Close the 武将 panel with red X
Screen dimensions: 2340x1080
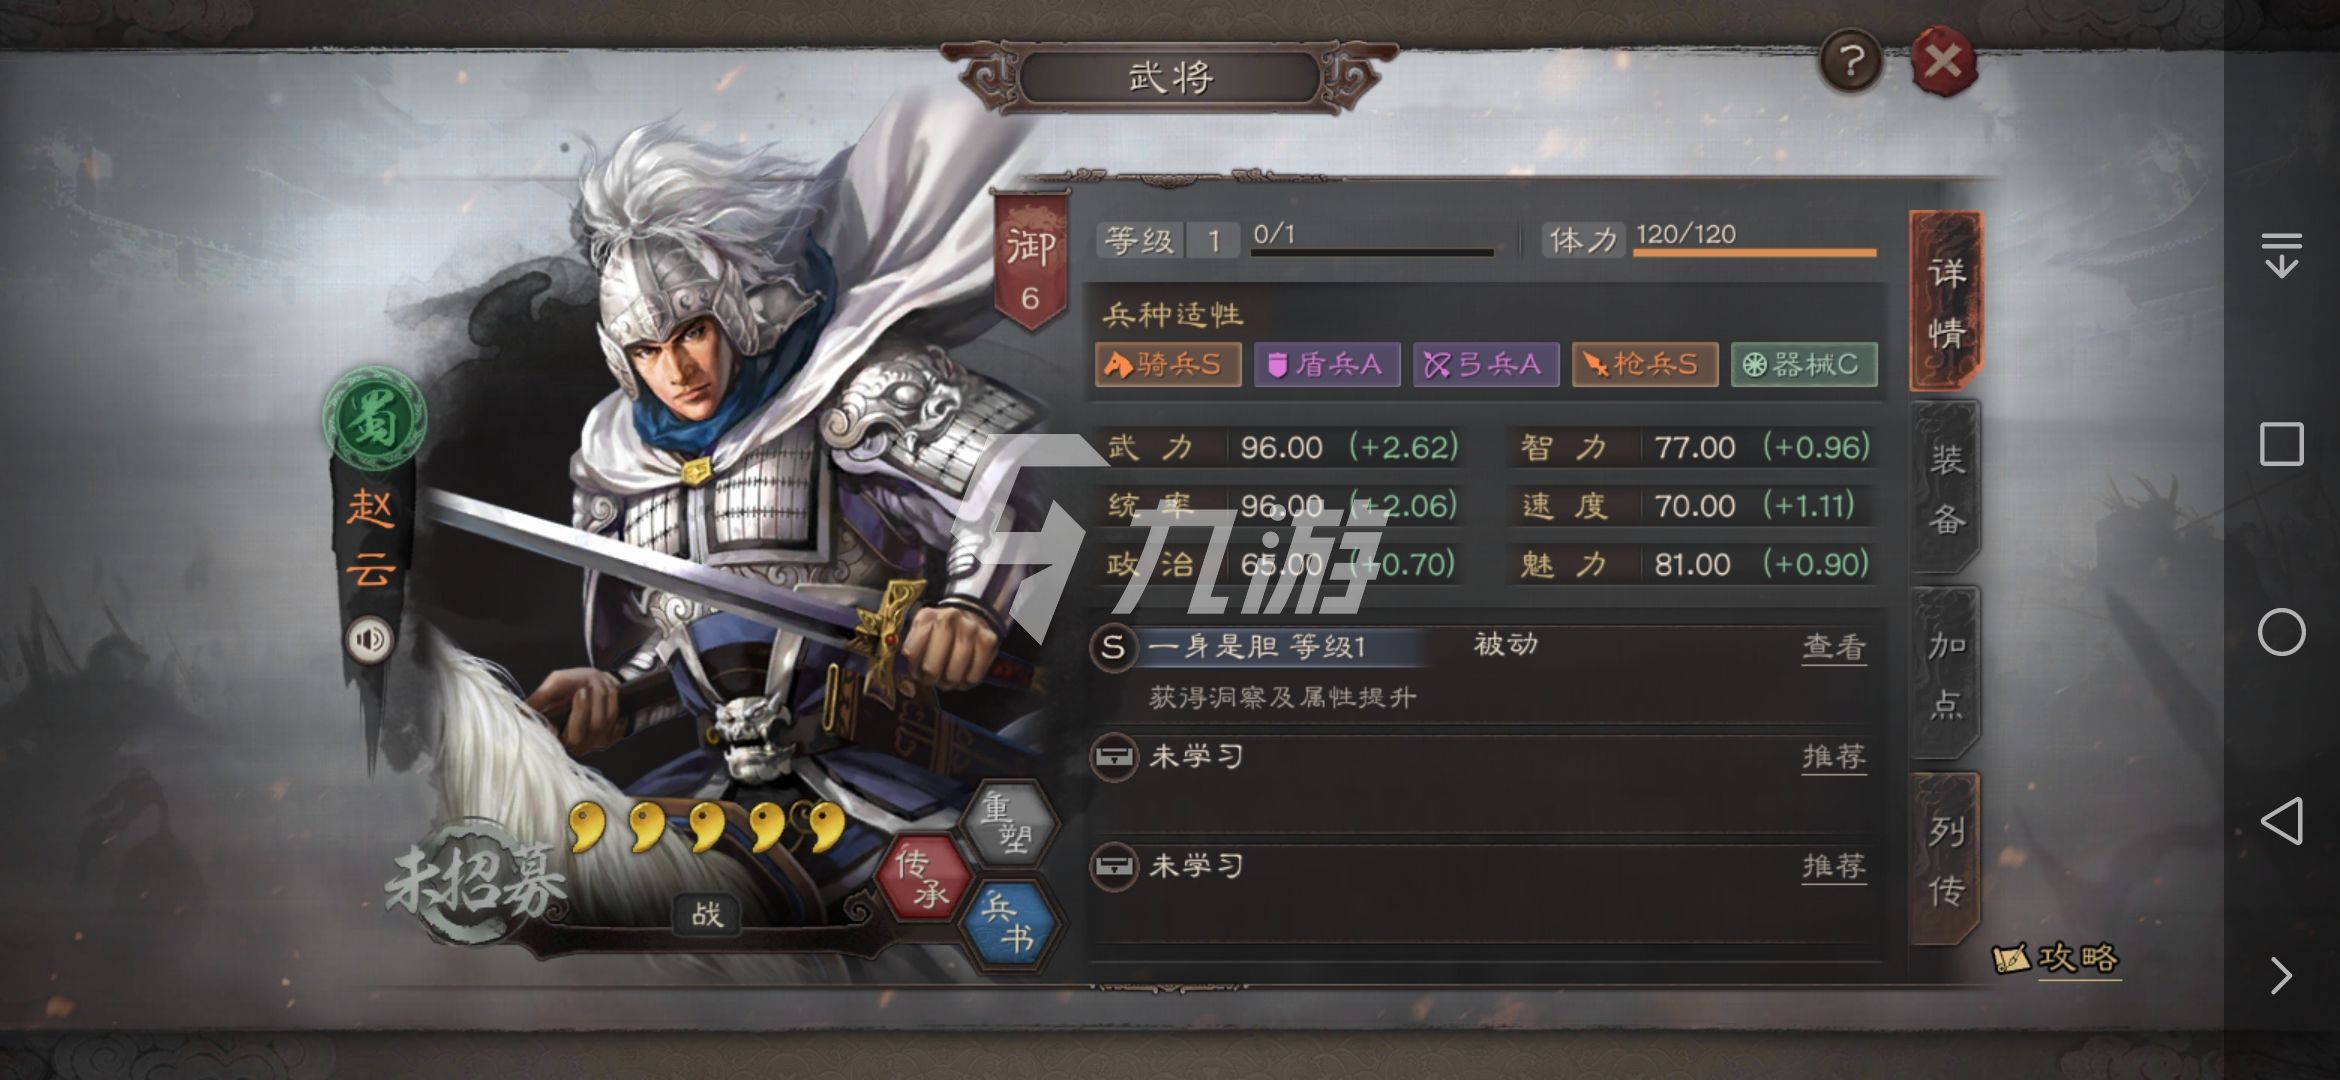(1943, 62)
